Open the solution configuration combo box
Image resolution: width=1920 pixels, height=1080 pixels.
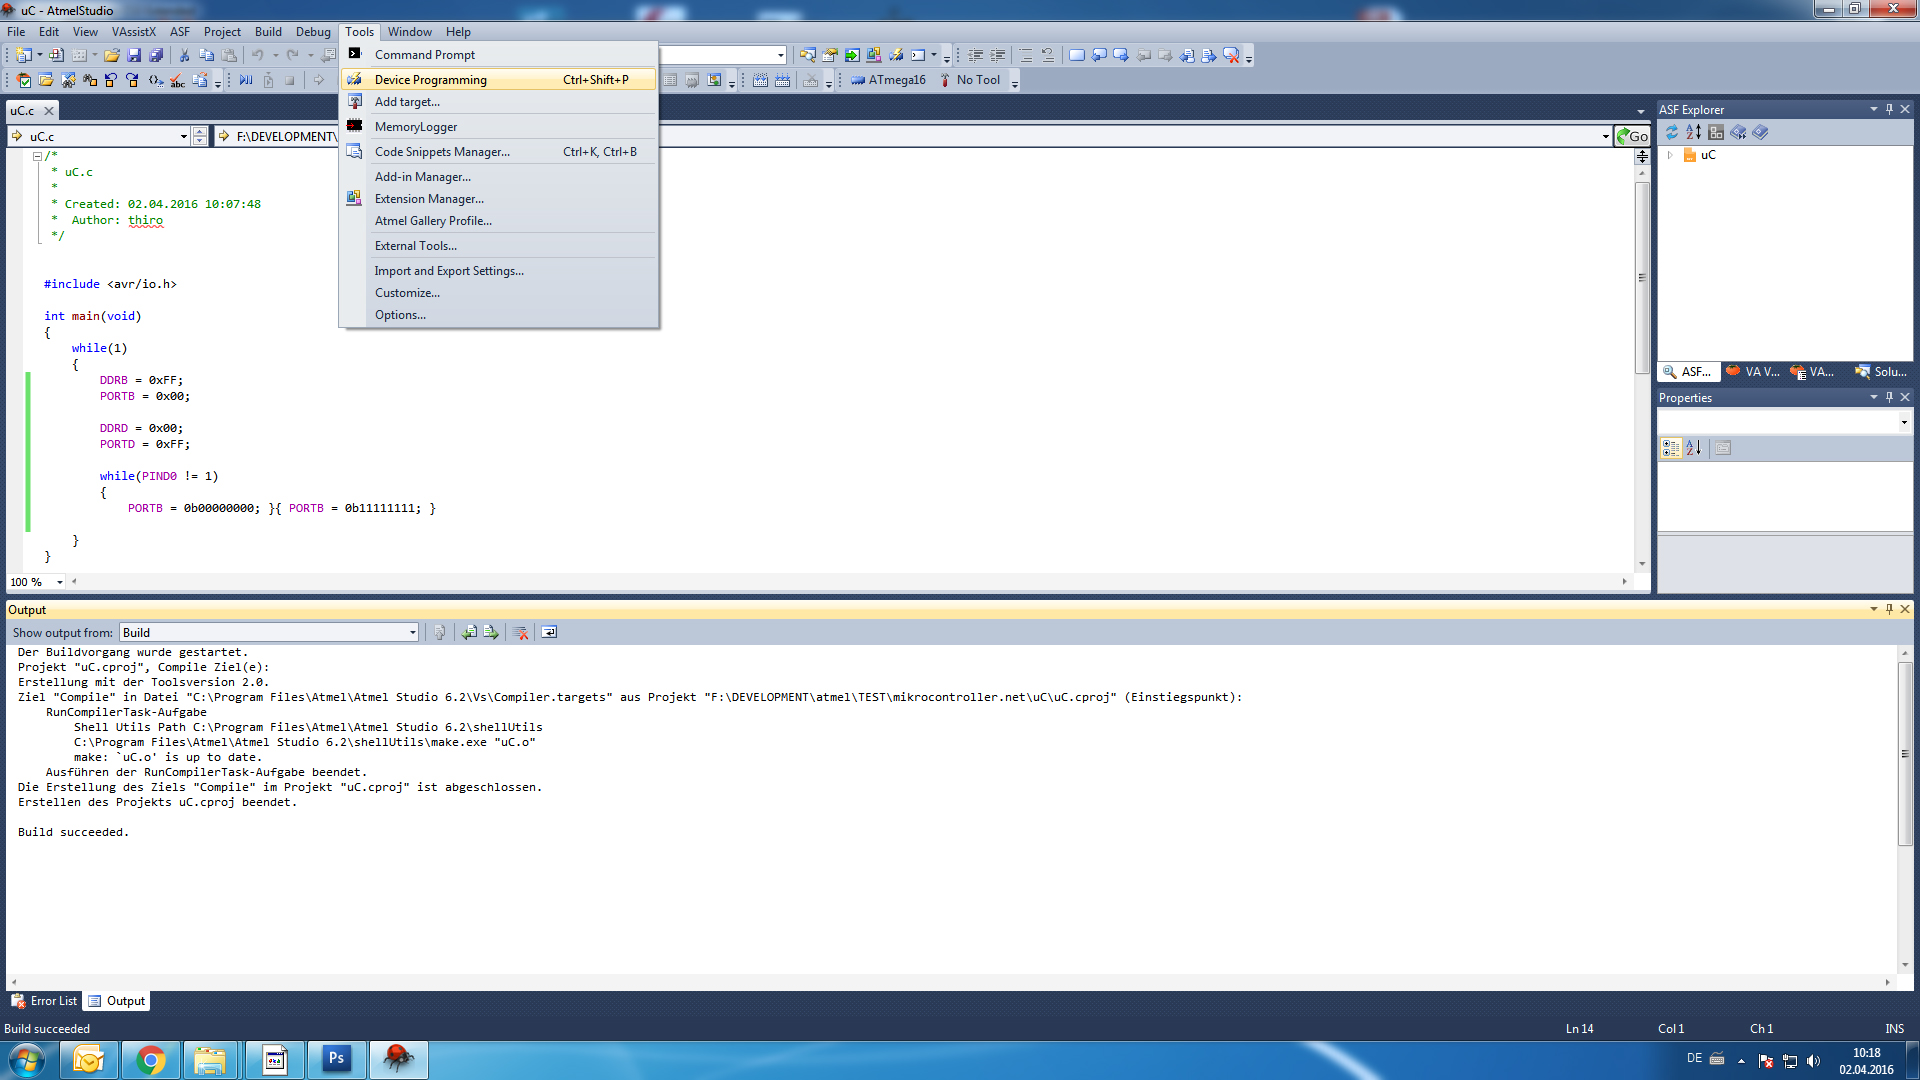tap(724, 55)
